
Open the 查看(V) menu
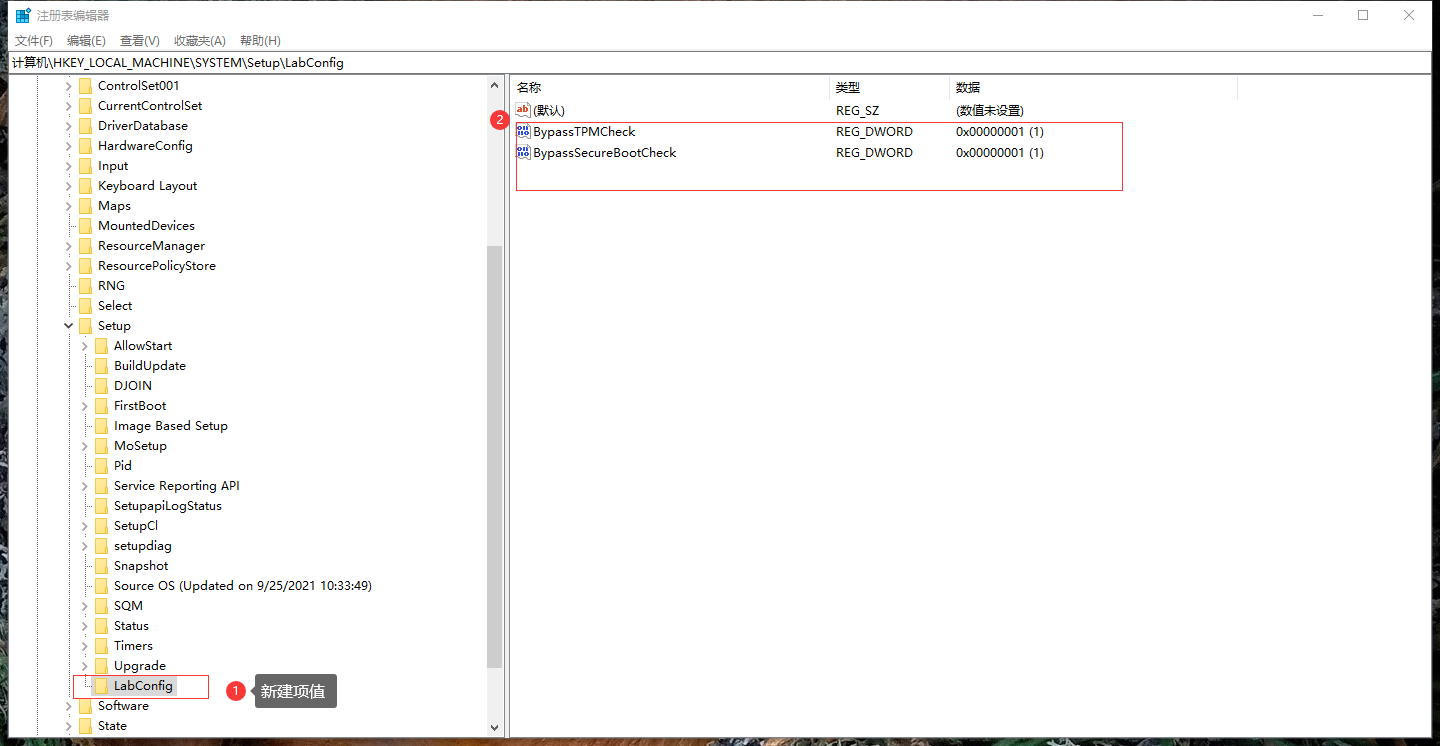click(x=139, y=40)
